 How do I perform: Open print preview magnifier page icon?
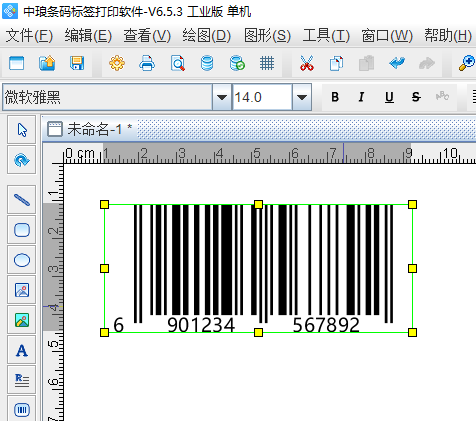pyautogui.click(x=177, y=63)
